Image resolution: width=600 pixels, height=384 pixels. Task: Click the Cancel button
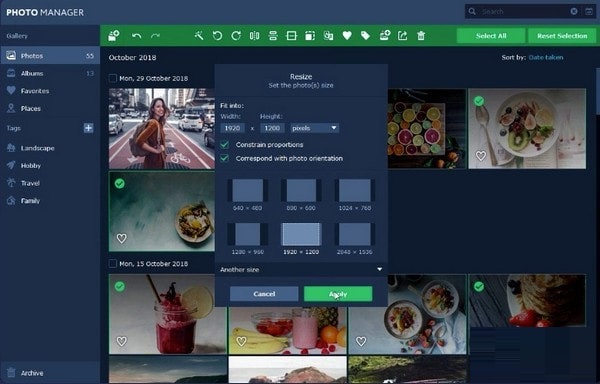point(264,294)
